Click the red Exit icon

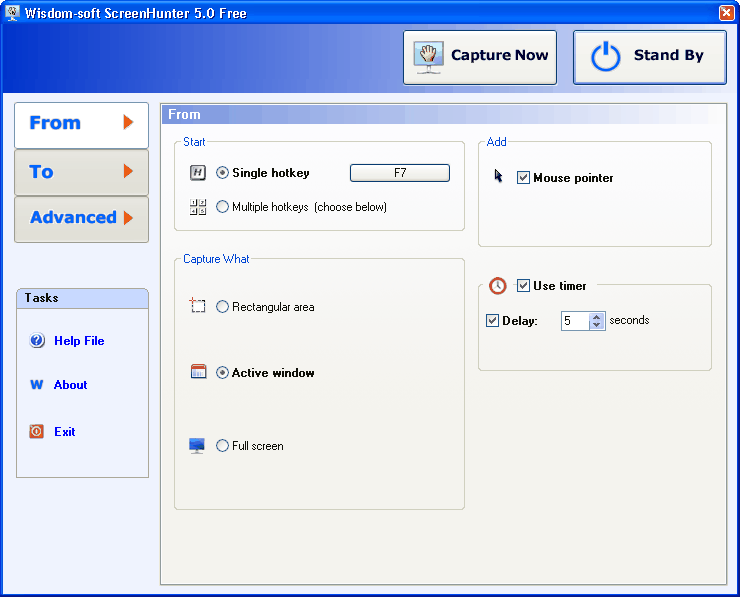37,432
